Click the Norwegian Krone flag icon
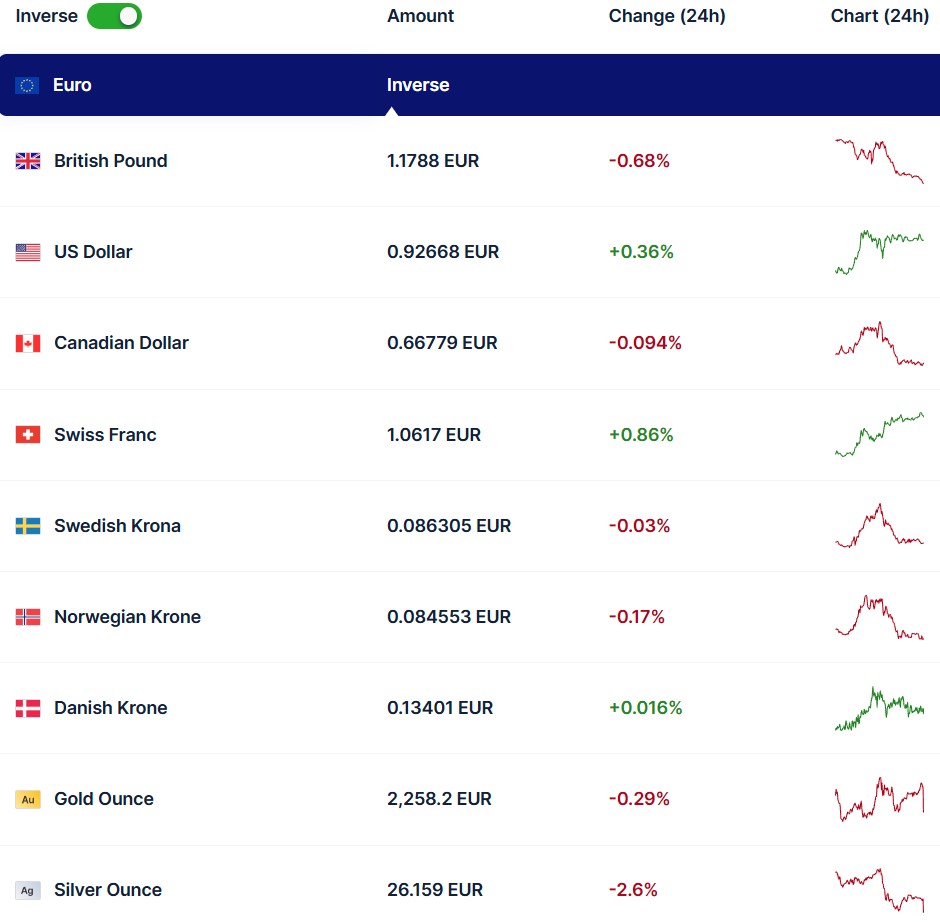Viewport: 940px width, 922px height. click(x=28, y=617)
